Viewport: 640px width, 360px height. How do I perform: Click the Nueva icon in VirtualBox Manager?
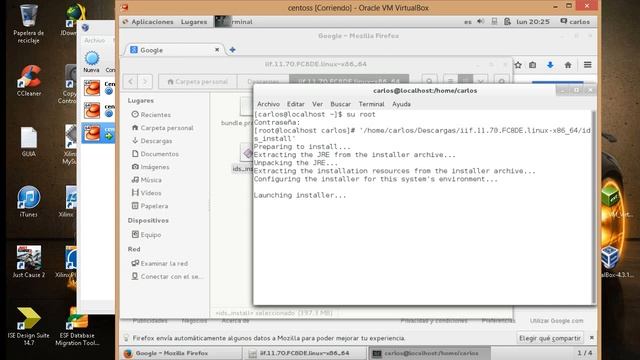point(91,62)
